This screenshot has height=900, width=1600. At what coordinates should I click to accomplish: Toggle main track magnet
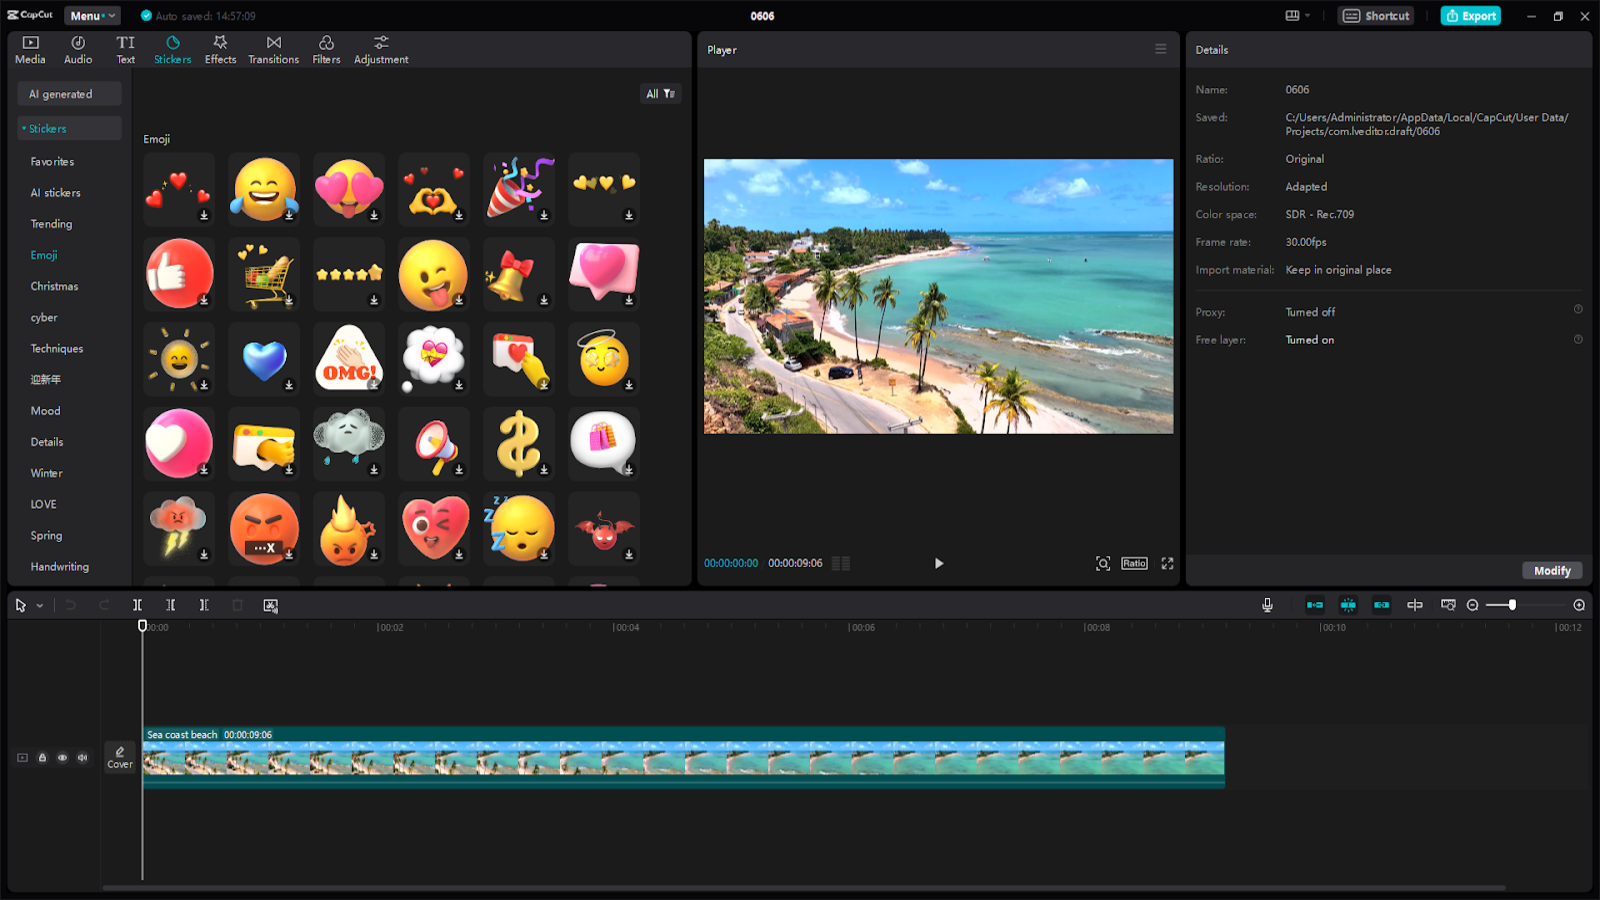[x=1315, y=605]
